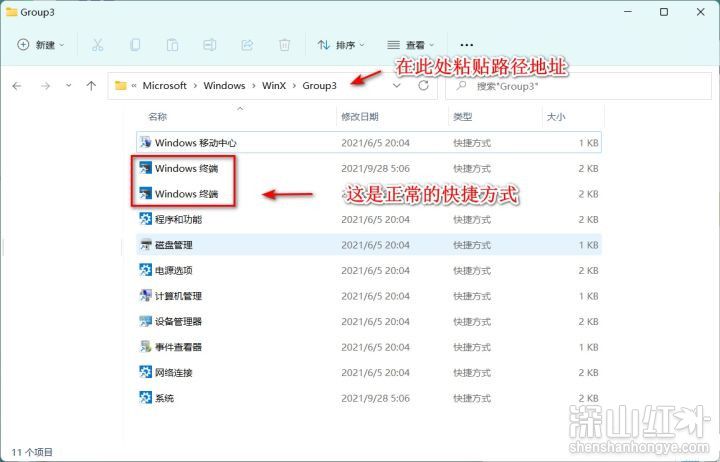Click the file name 事件查看器
The width and height of the screenshot is (720, 462).
178,347
